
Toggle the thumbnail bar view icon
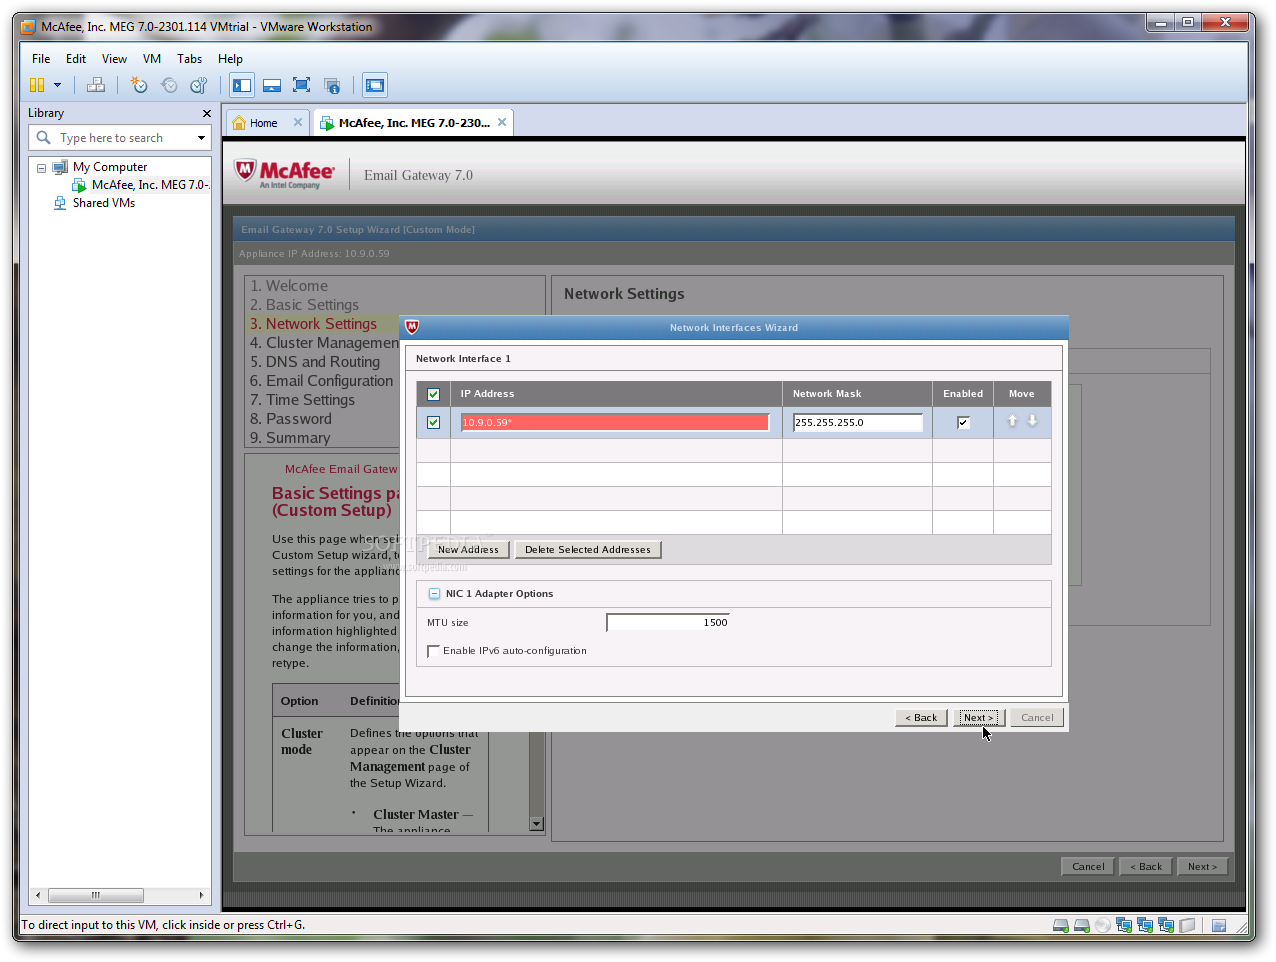(x=272, y=85)
